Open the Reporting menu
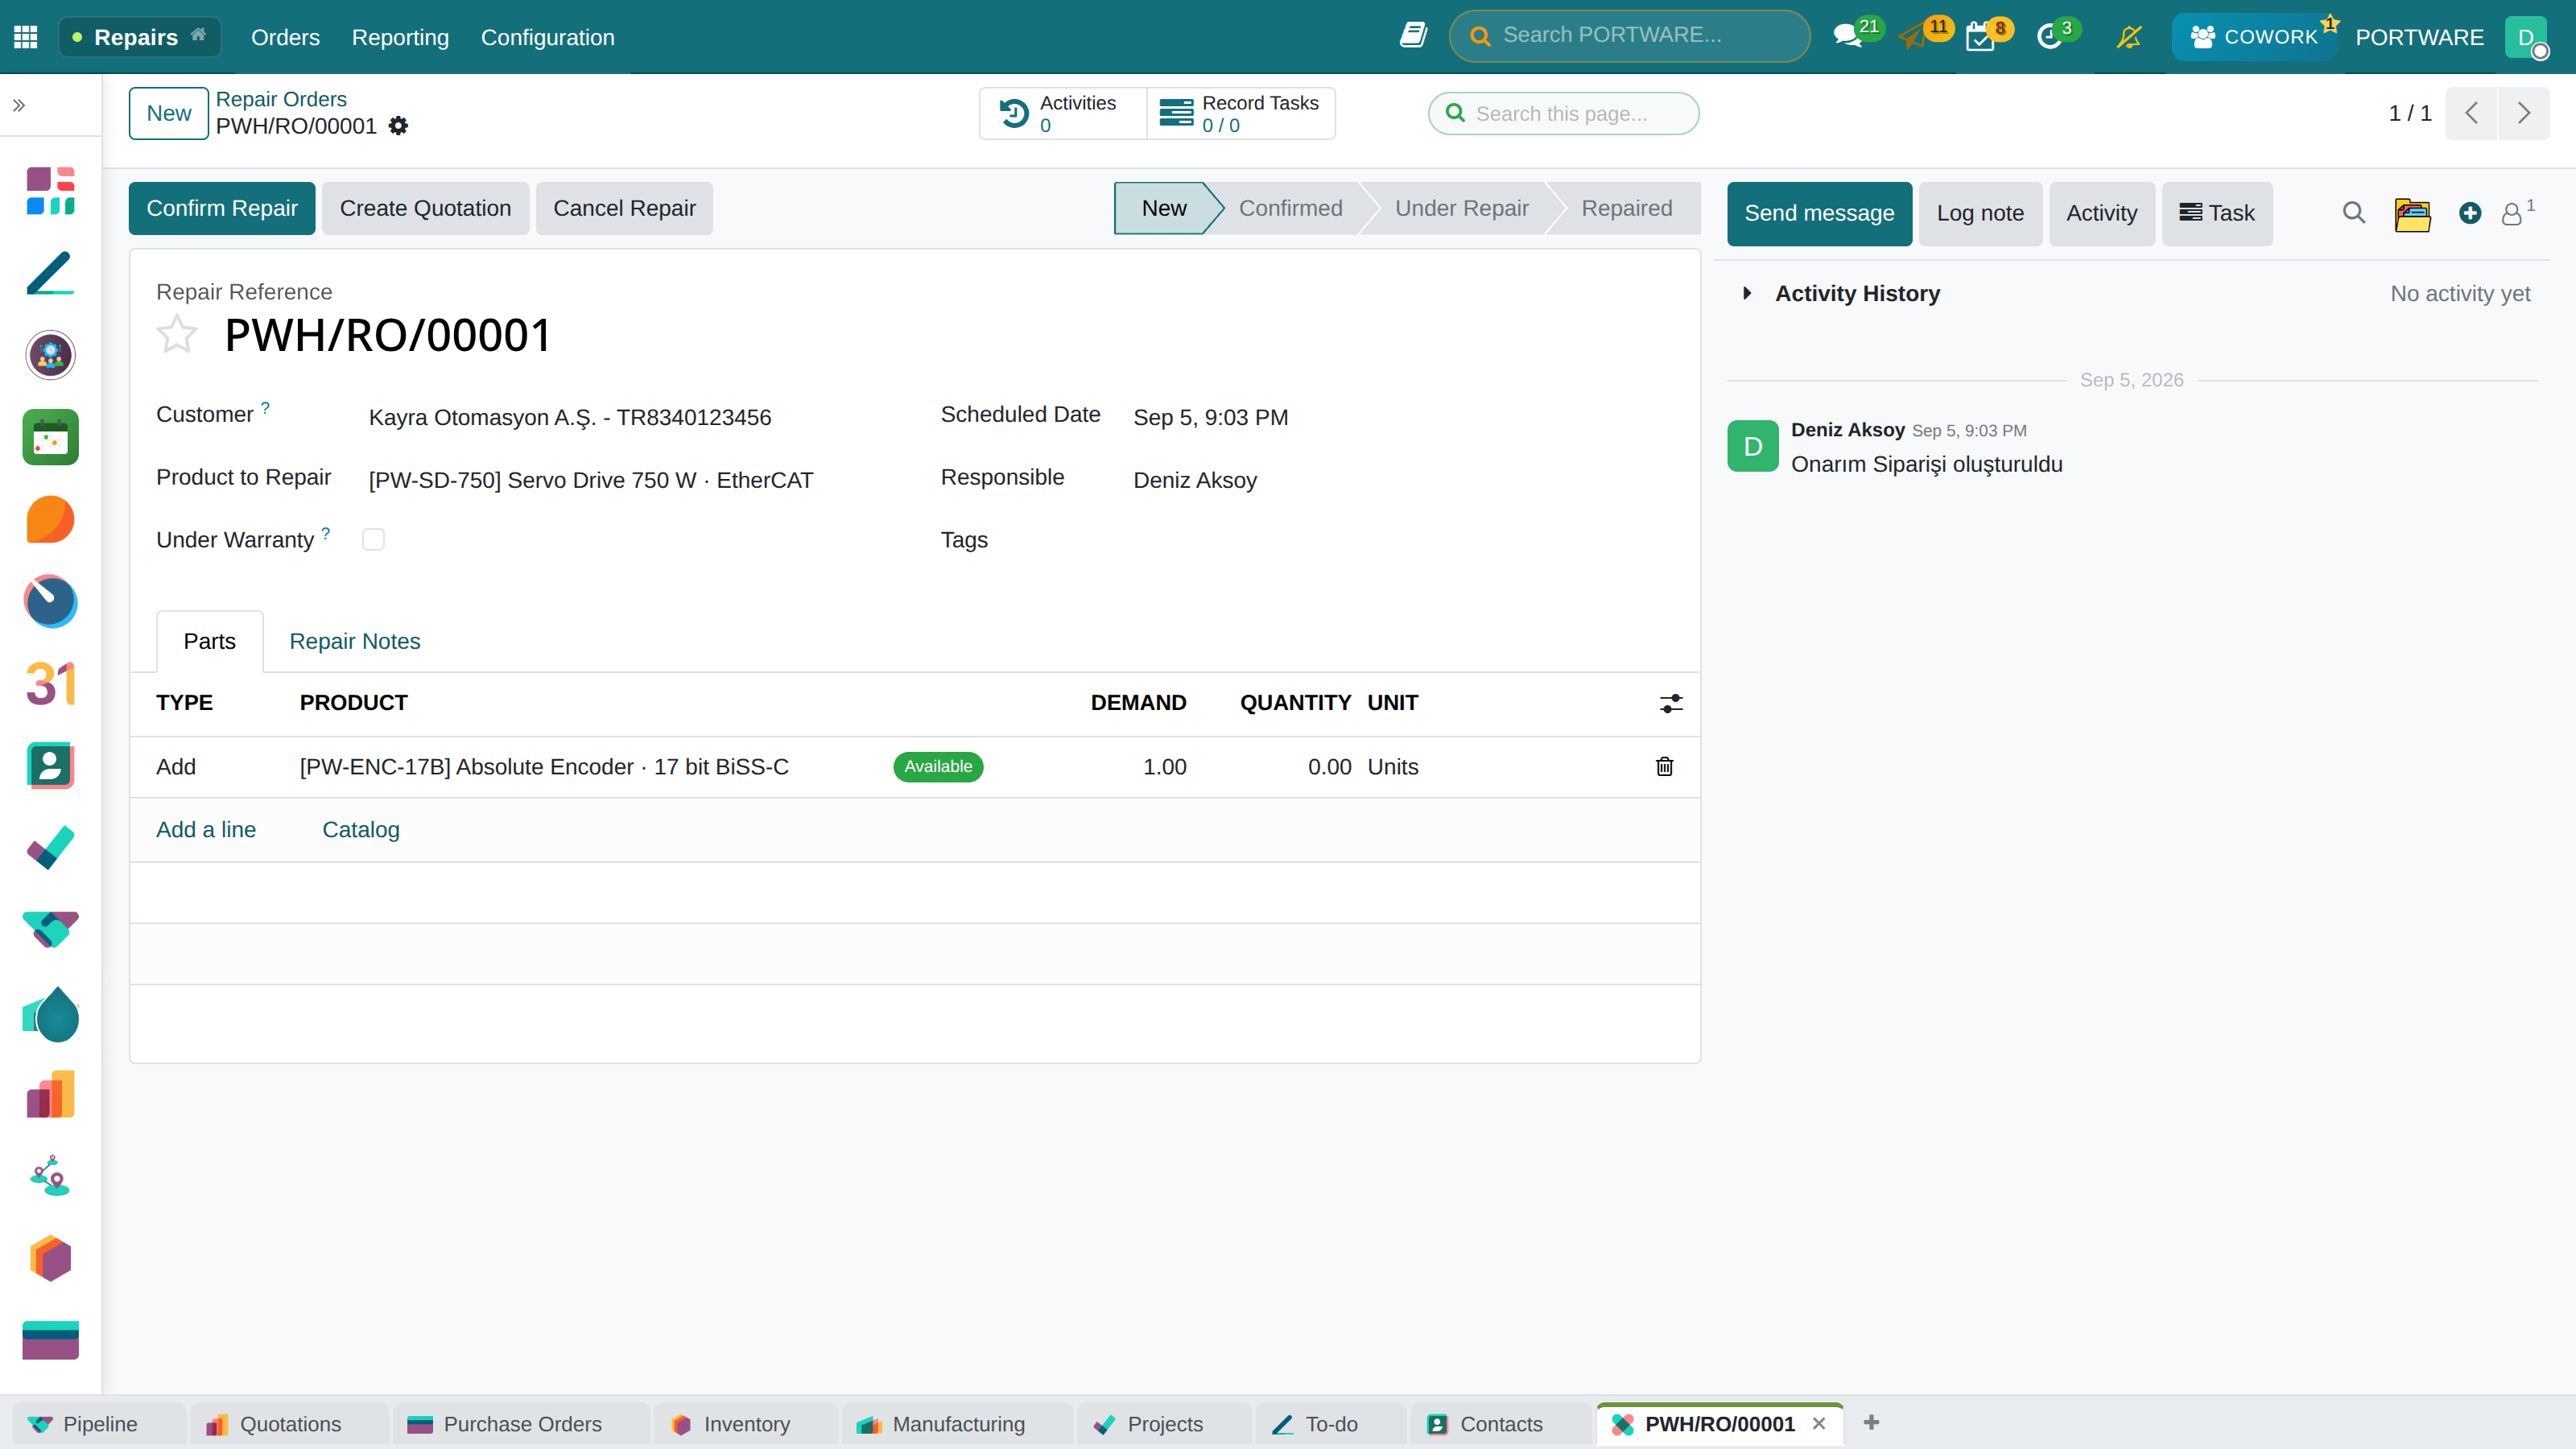The width and height of the screenshot is (2576, 1449). pyautogui.click(x=400, y=37)
